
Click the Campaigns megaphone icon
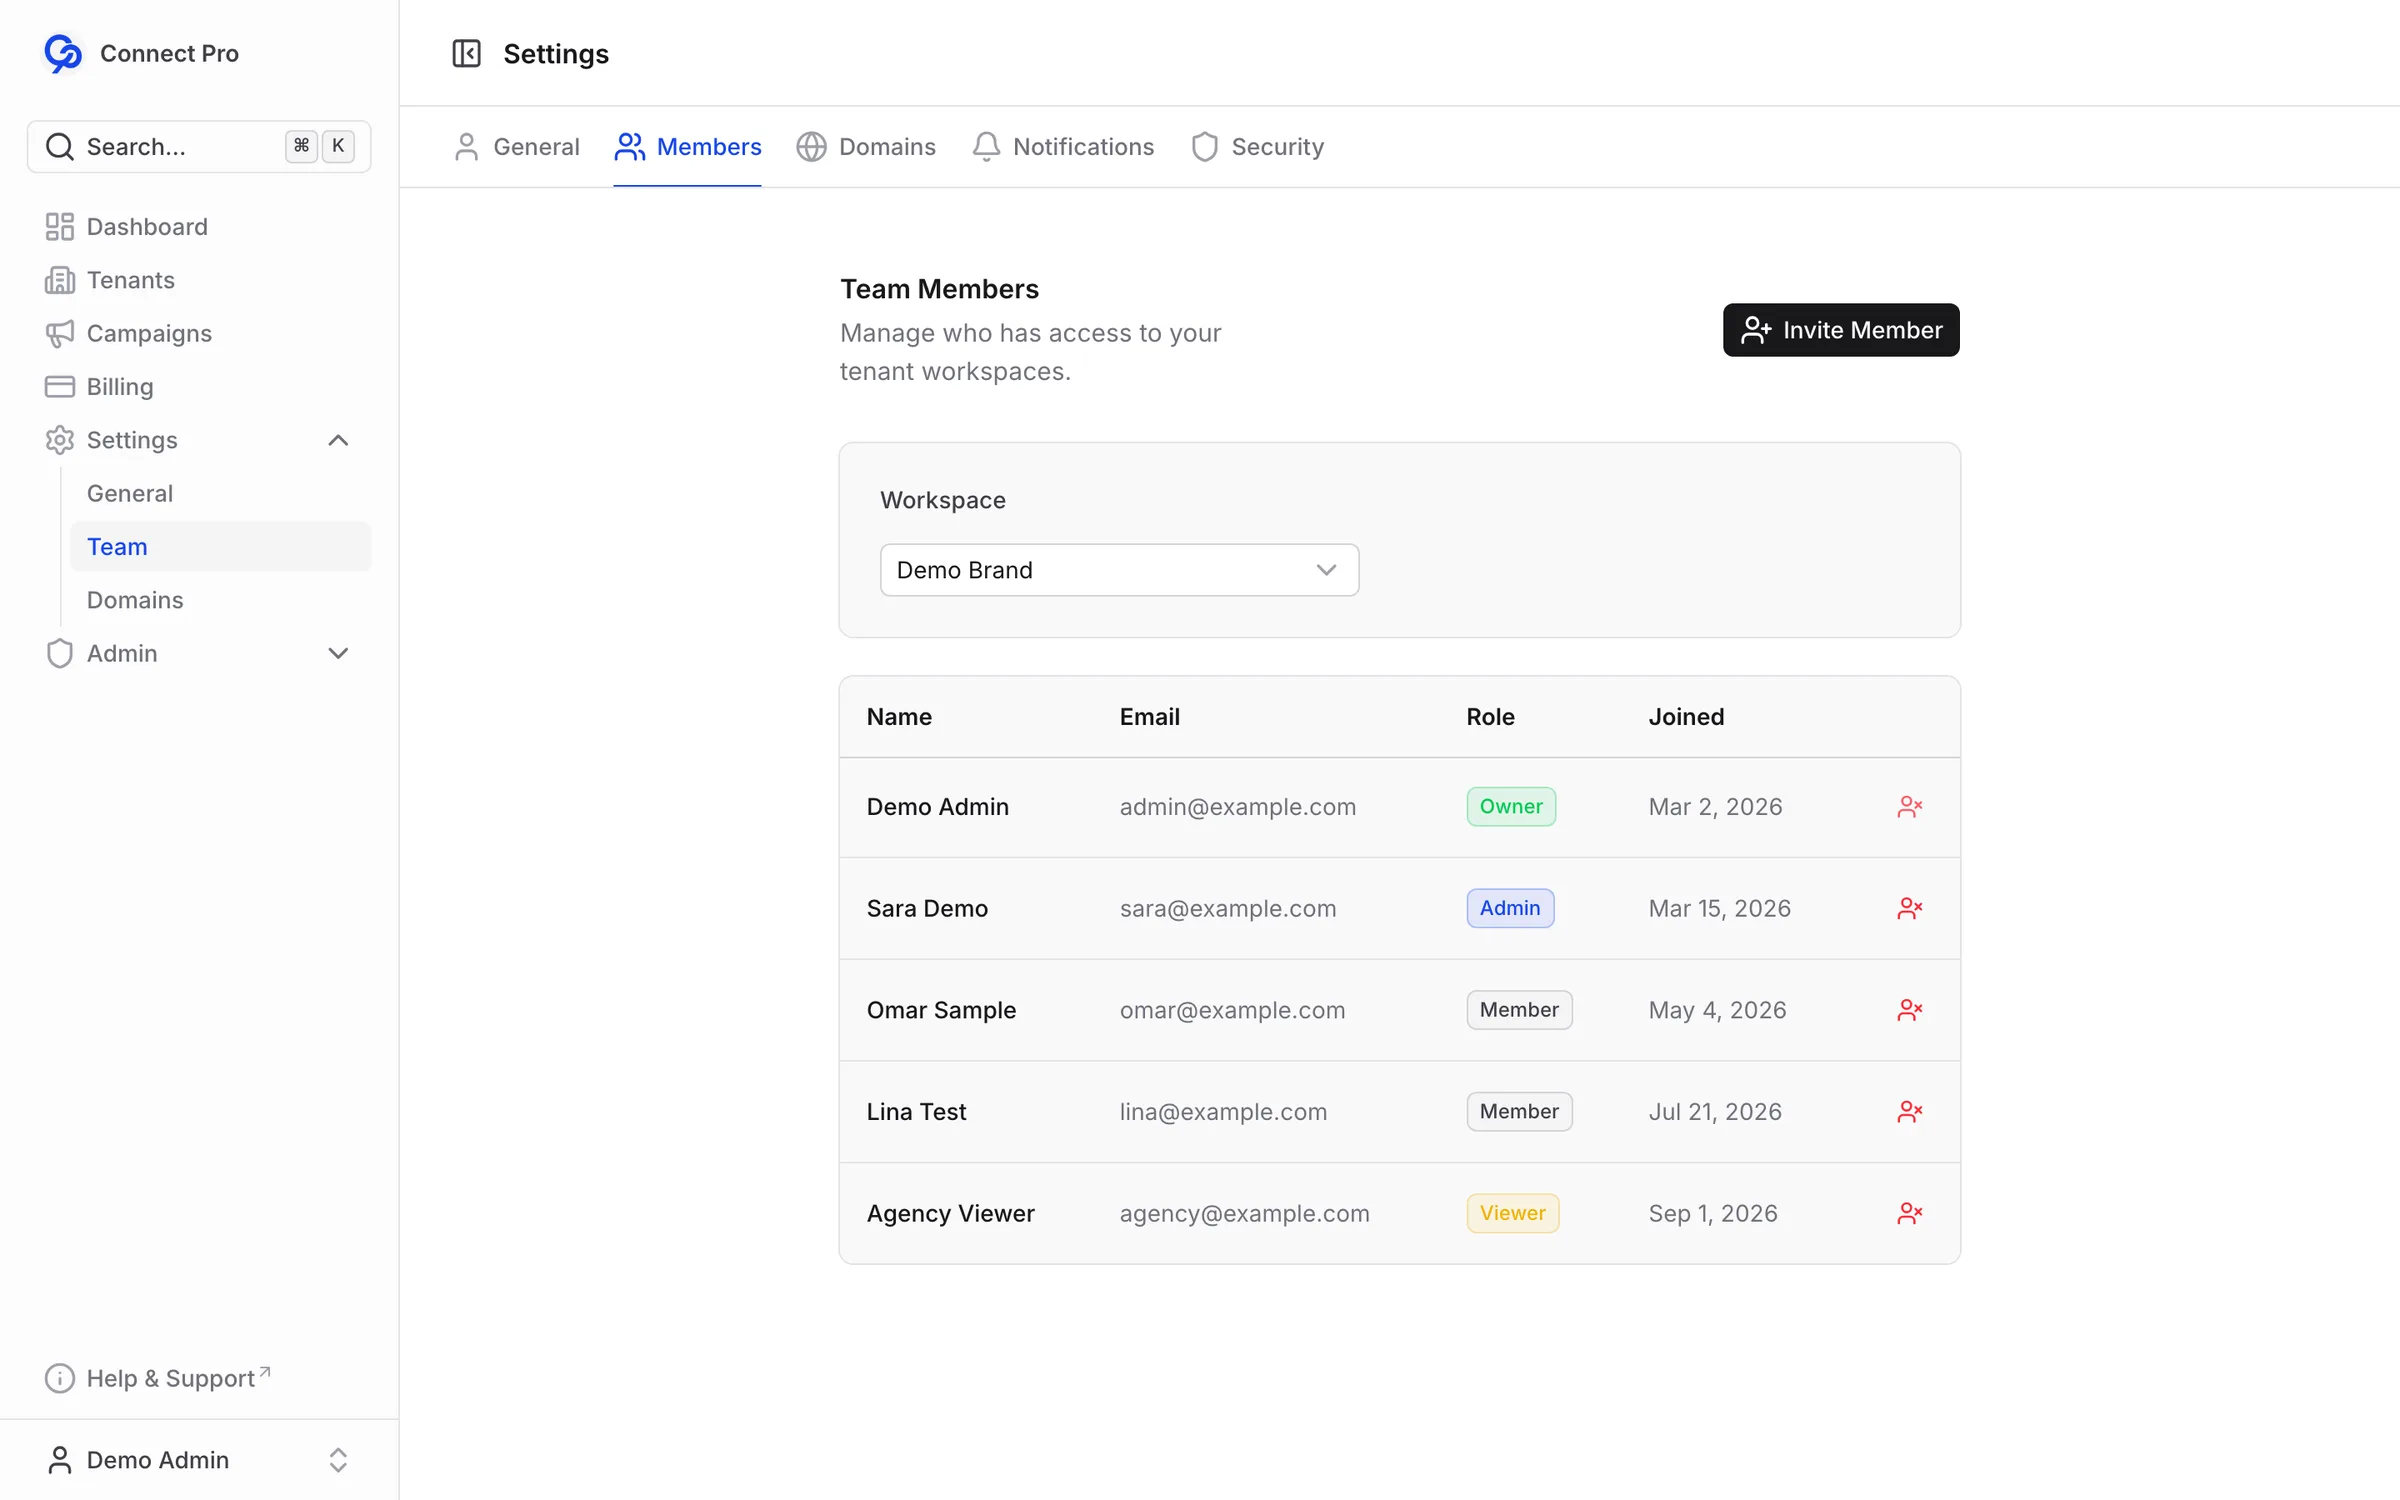coord(60,333)
